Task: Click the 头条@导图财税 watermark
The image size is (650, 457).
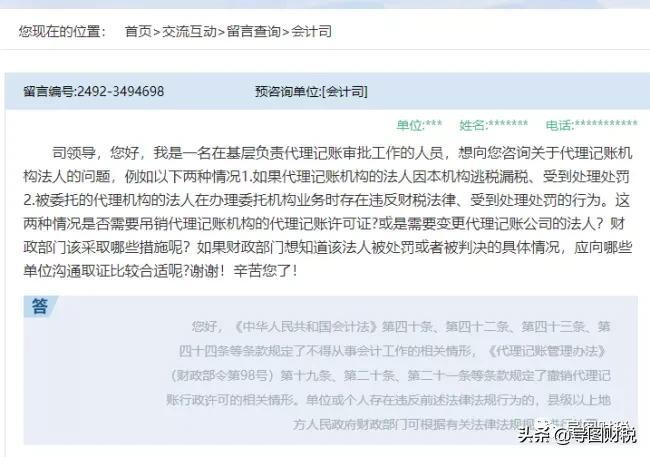Action: (577, 434)
